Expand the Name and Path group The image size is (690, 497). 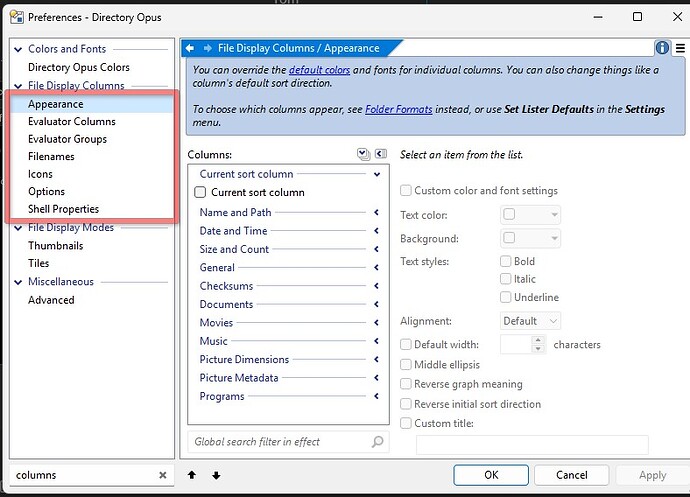click(377, 212)
